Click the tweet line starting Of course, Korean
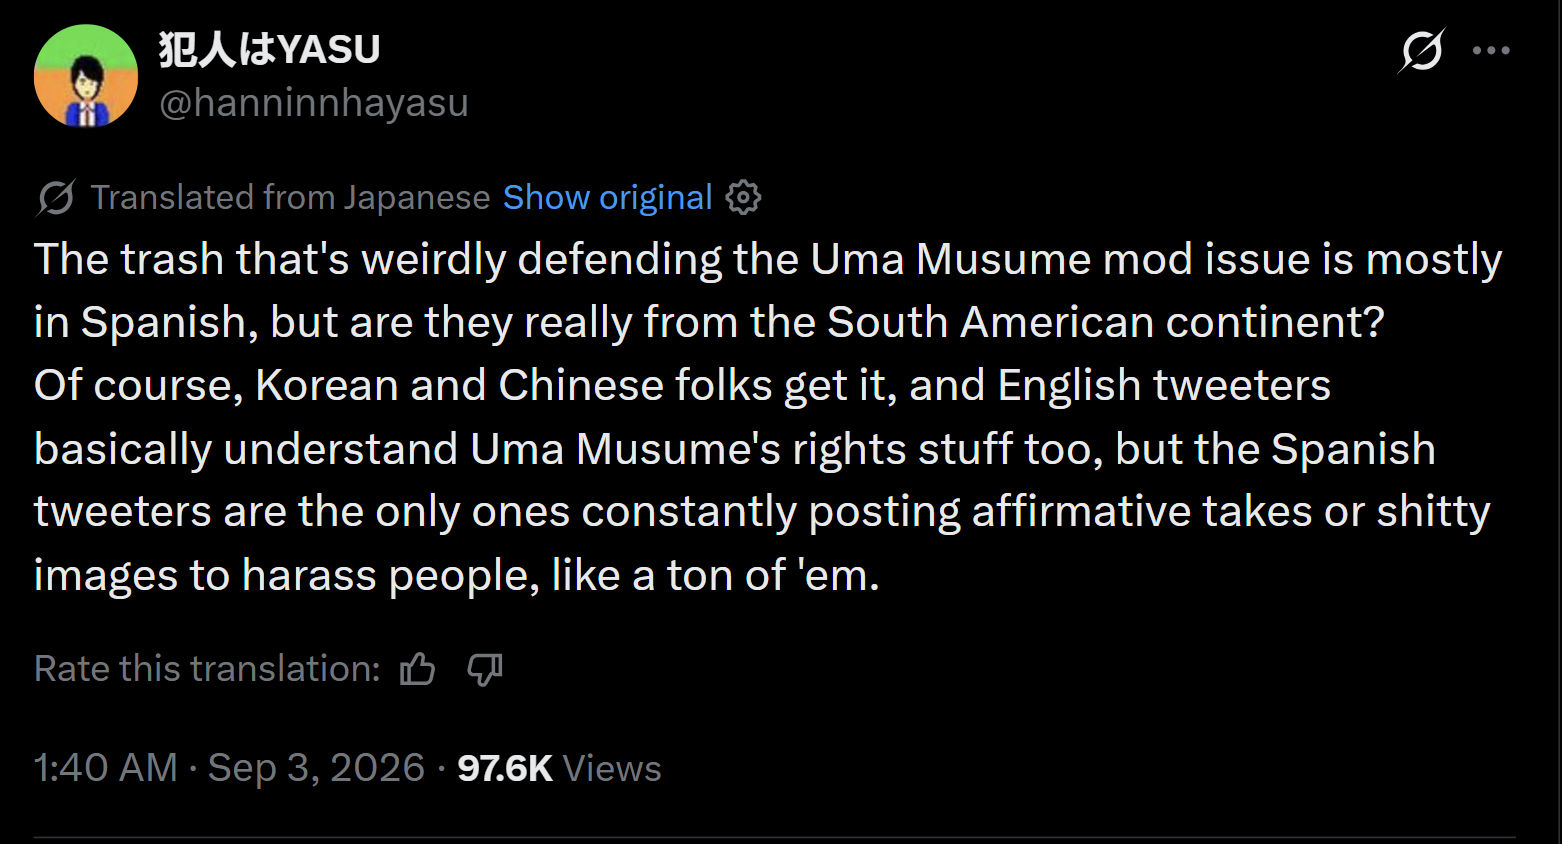The image size is (1562, 844). point(683,385)
